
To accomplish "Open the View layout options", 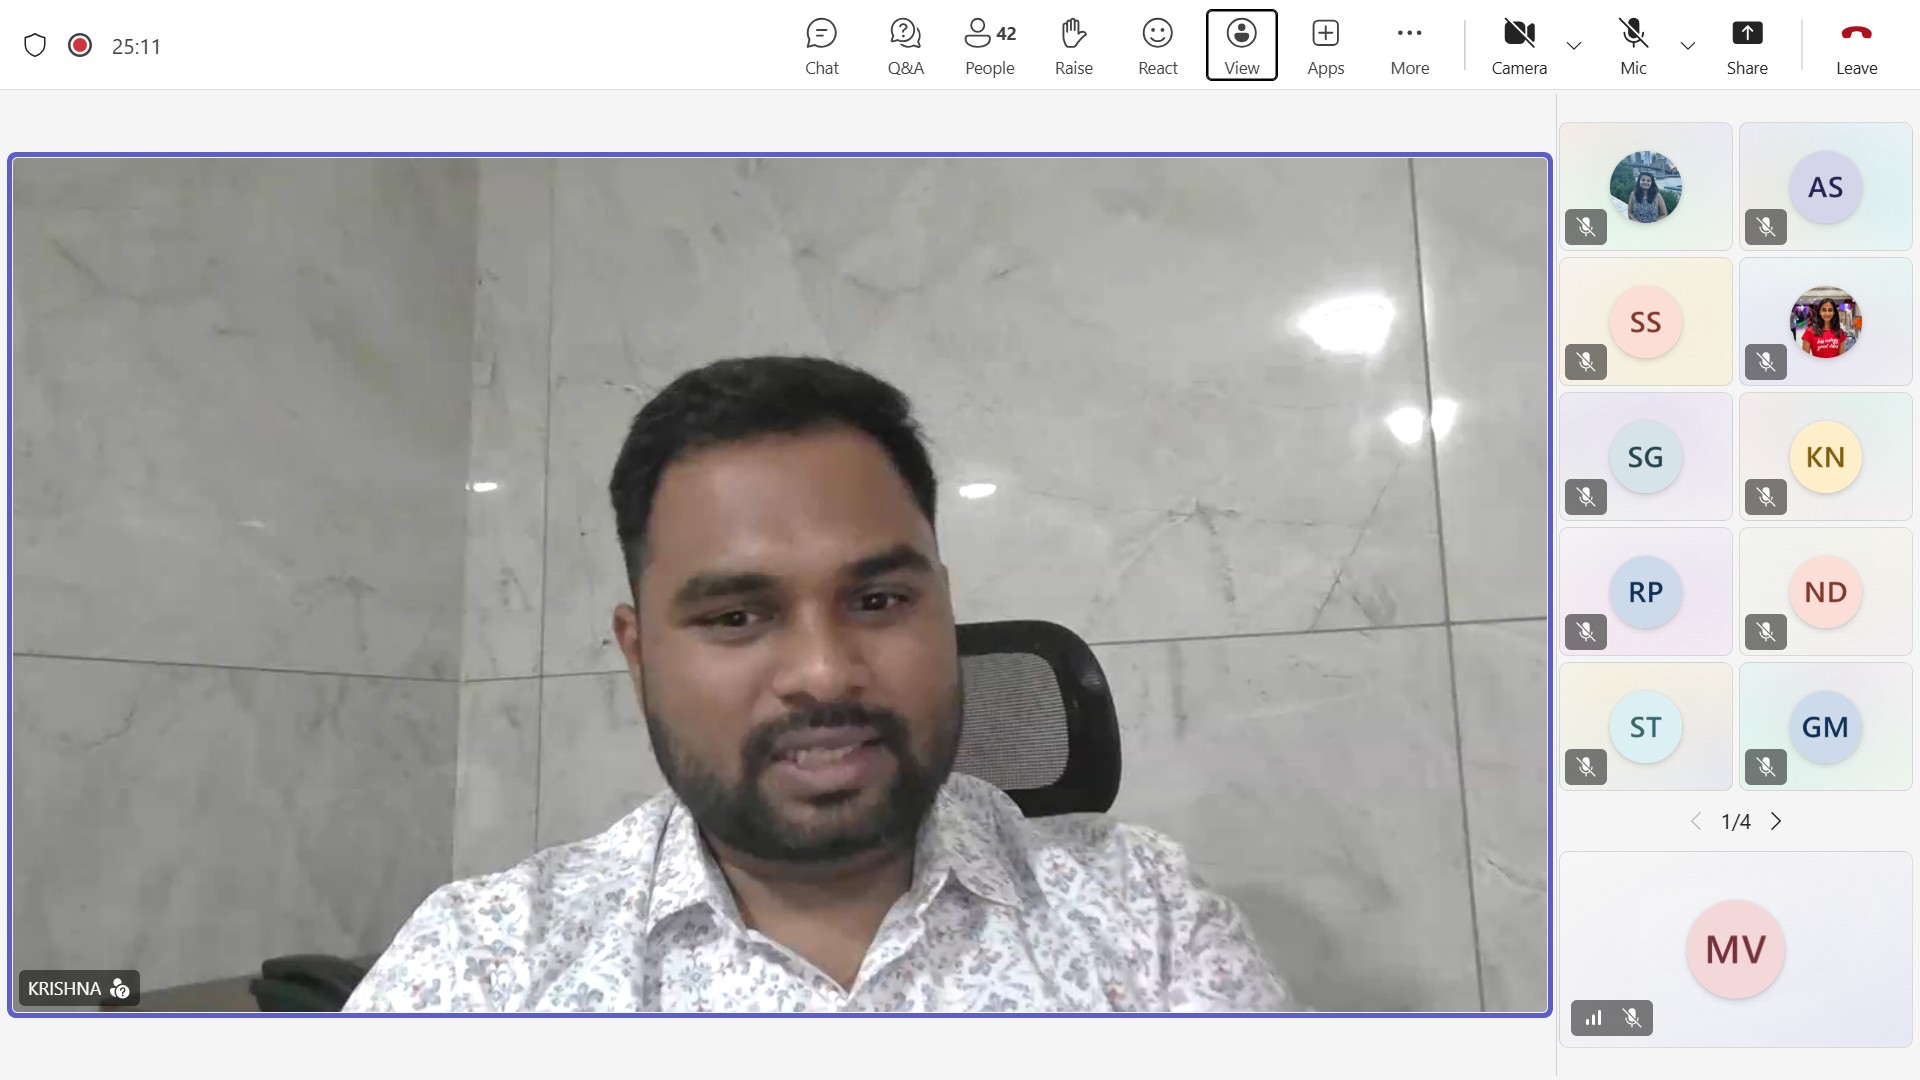I will [1241, 46].
